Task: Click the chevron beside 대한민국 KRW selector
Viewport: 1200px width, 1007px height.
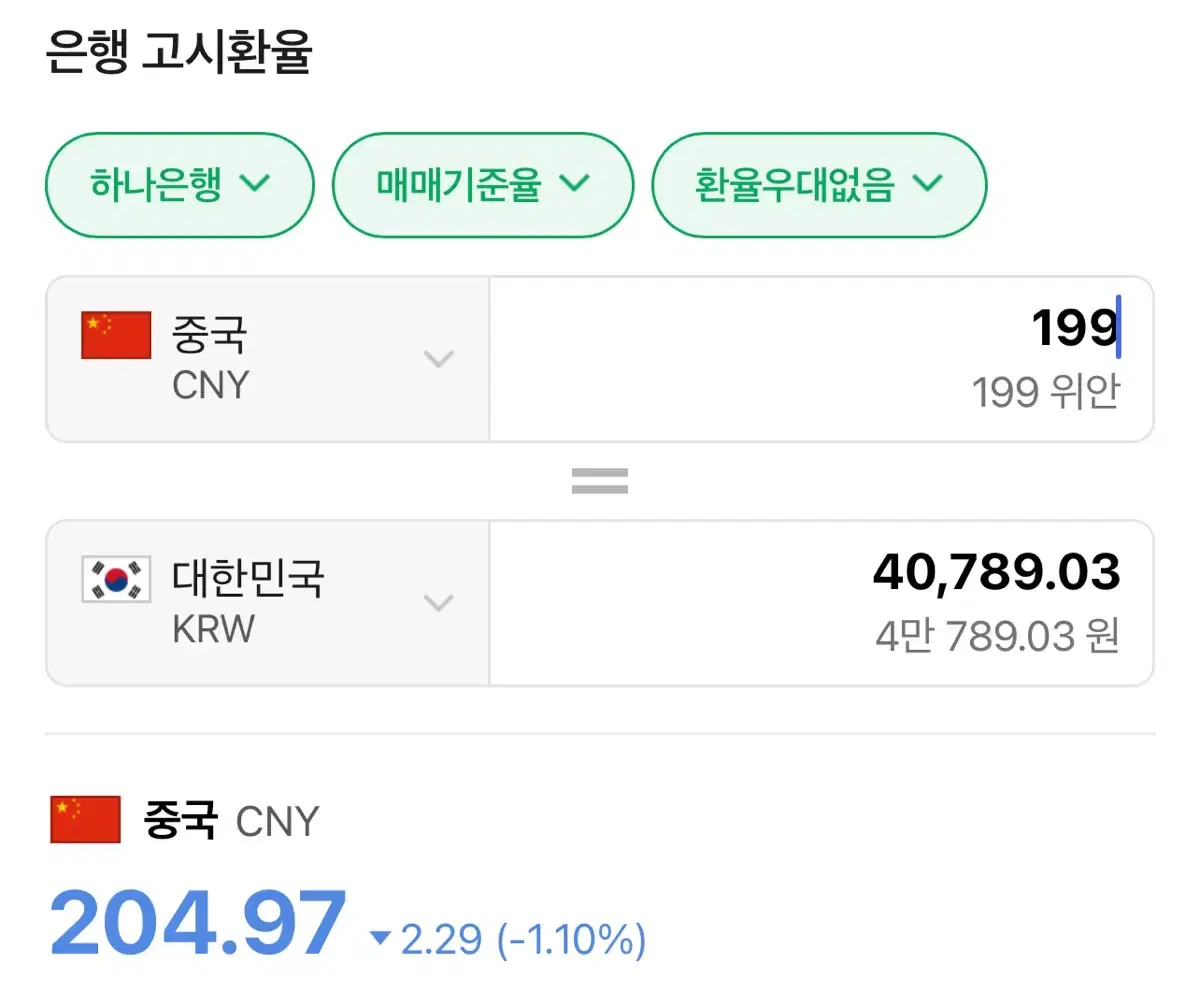Action: (439, 602)
